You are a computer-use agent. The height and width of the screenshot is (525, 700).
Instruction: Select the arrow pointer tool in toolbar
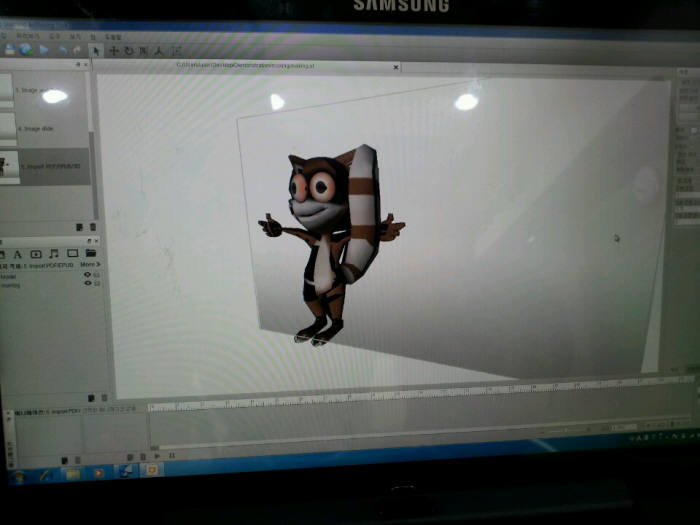click(96, 49)
